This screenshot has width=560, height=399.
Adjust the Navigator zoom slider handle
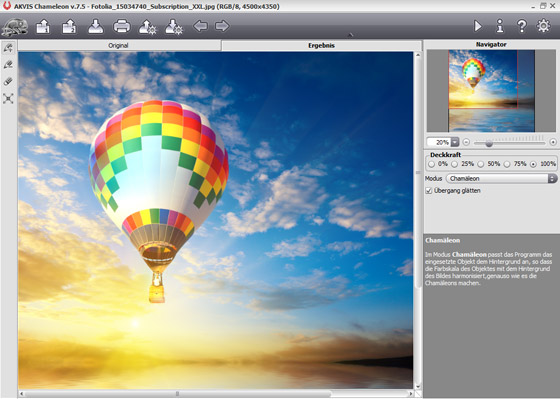click(x=489, y=143)
